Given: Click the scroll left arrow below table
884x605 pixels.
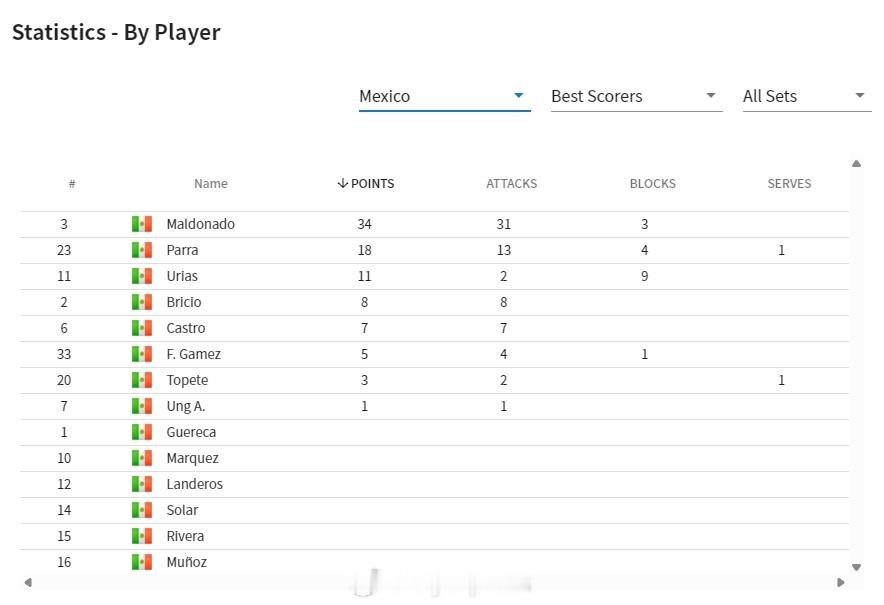Looking at the screenshot, I should coord(28,582).
